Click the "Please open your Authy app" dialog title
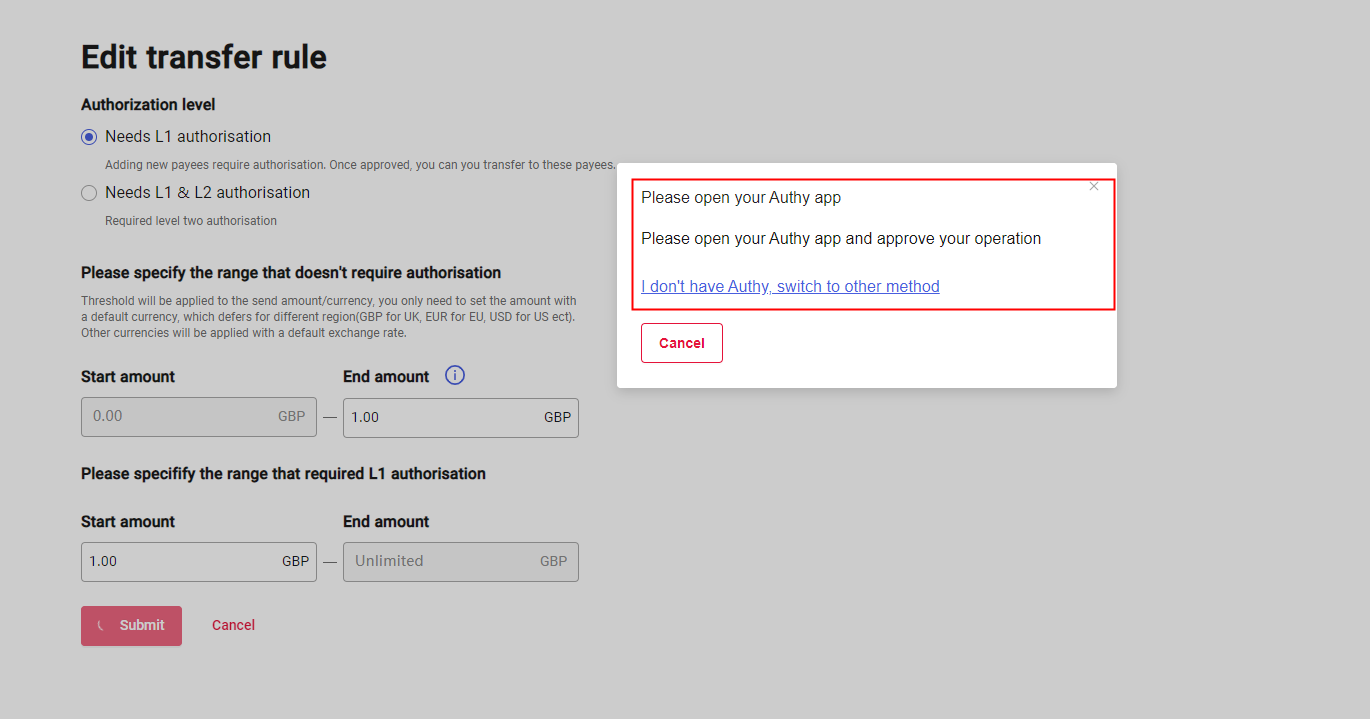1370x719 pixels. tap(741, 198)
